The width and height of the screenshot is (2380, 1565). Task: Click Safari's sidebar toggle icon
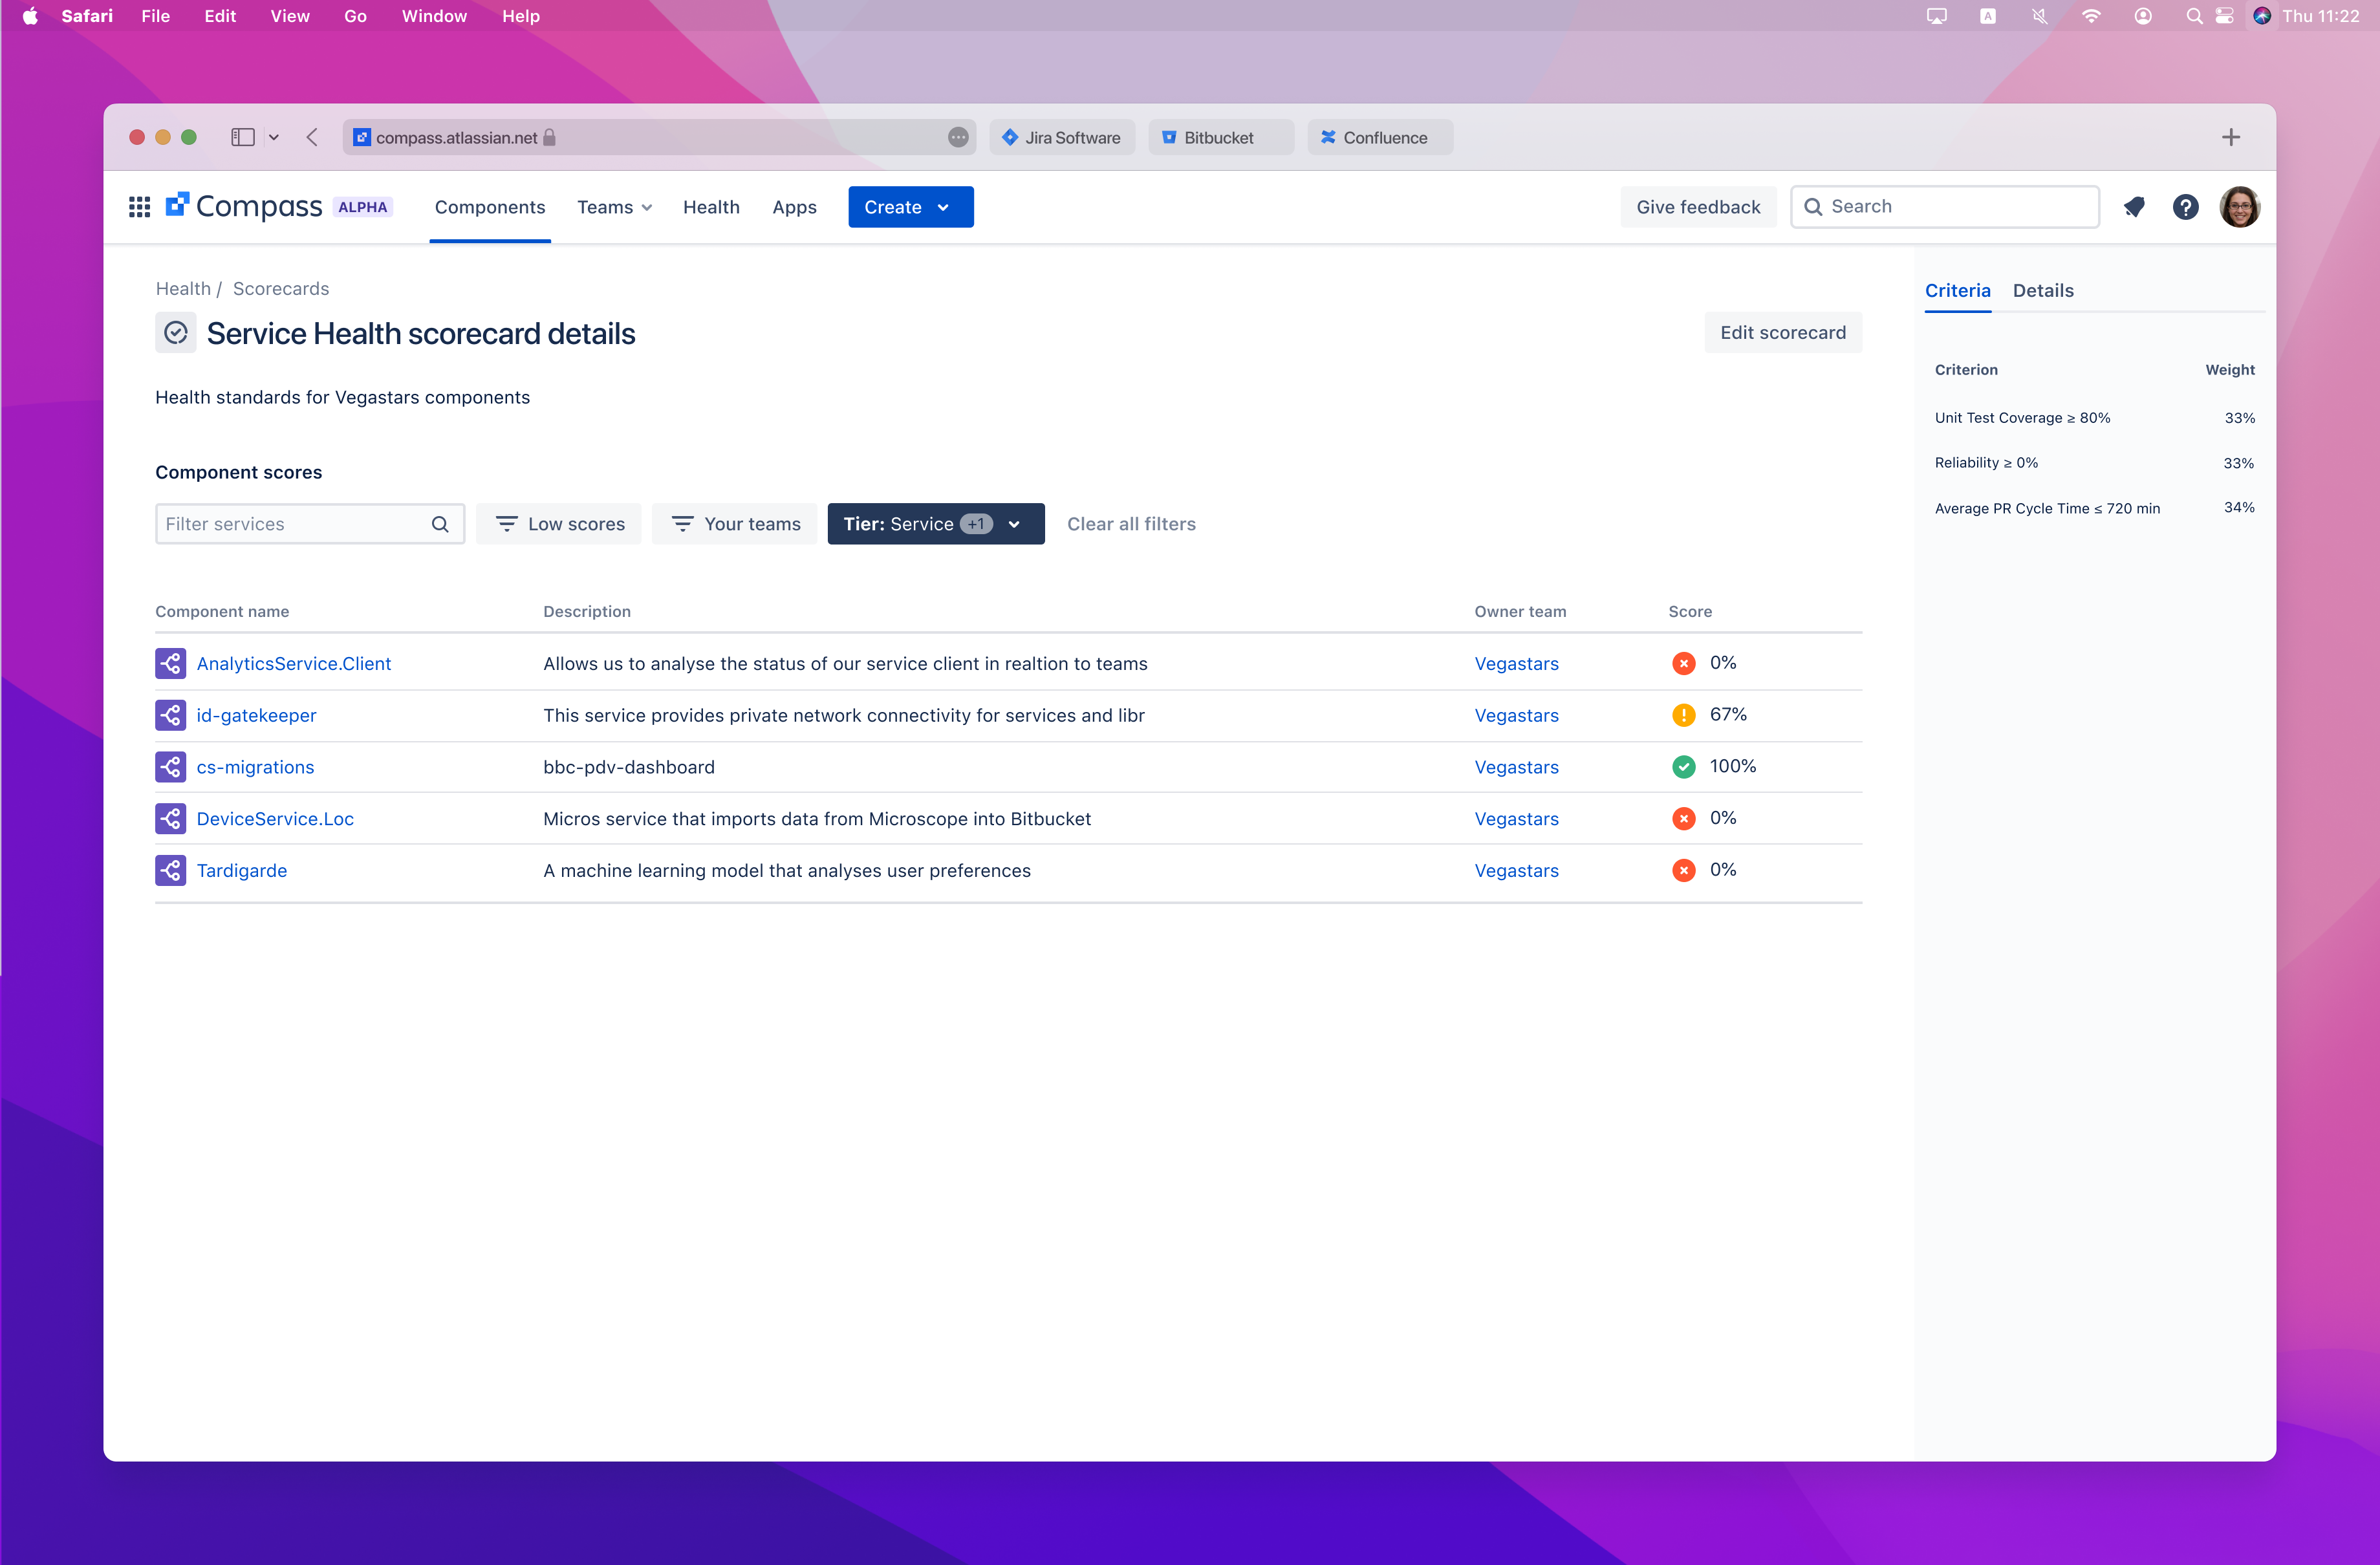(x=242, y=138)
